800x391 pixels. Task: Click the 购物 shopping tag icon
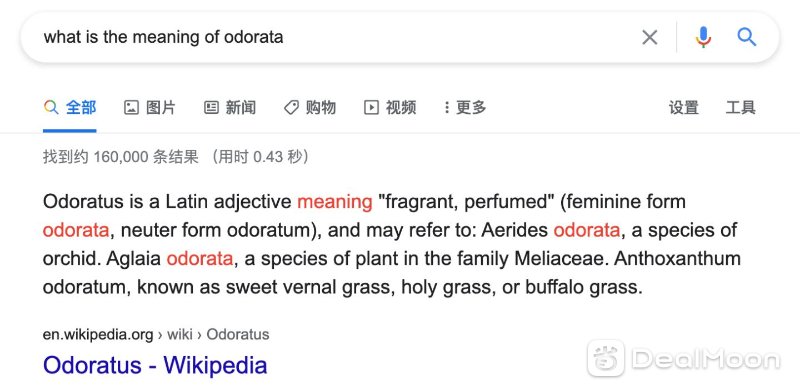tap(291, 107)
